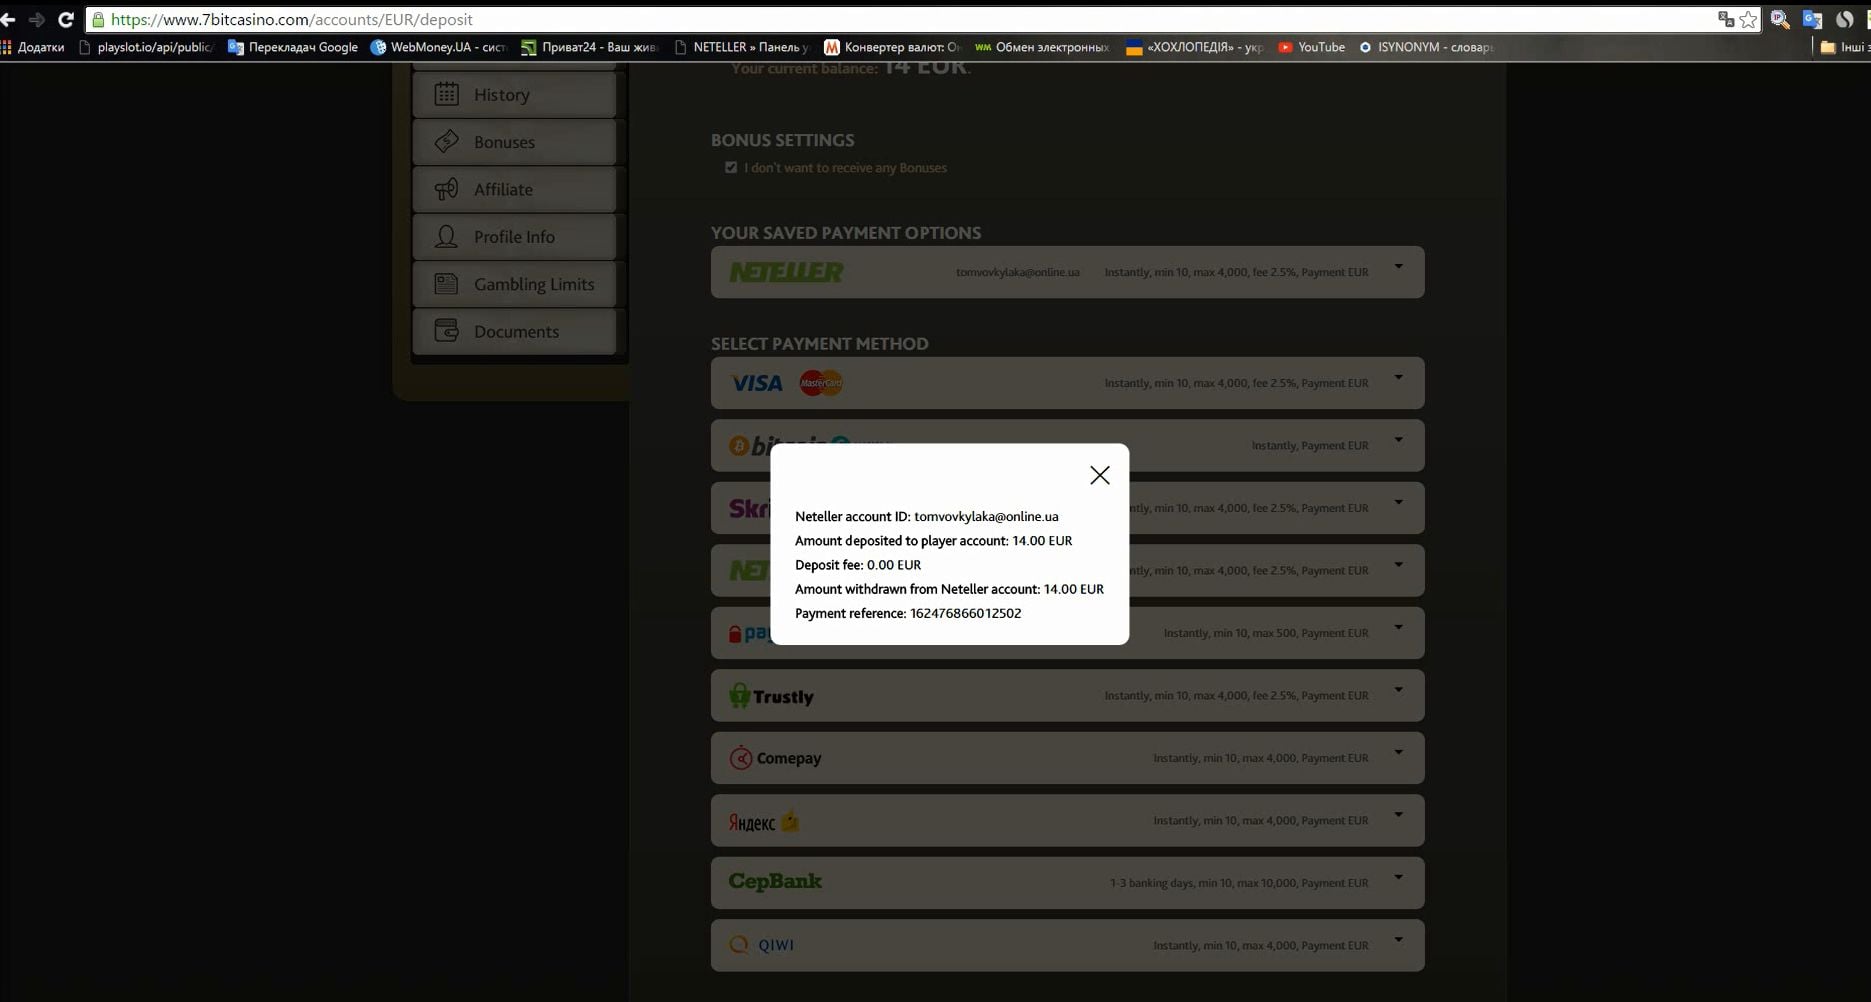Click the green padlock in the address bar
The height and width of the screenshot is (1002, 1871).
[x=98, y=20]
